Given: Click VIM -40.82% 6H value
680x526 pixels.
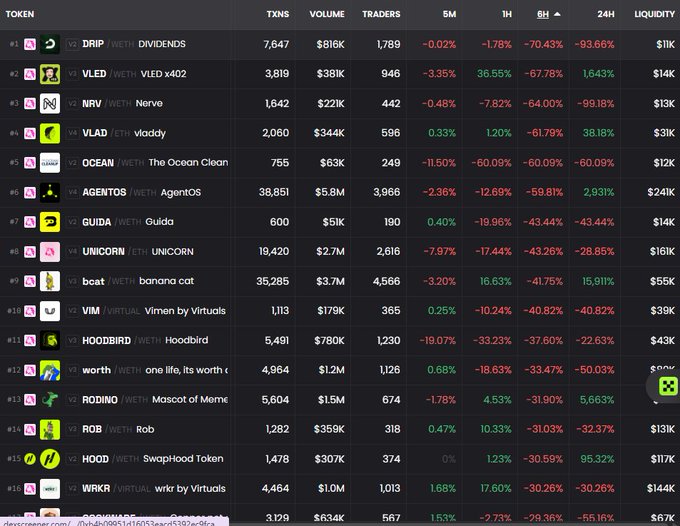Looking at the screenshot, I should (543, 311).
